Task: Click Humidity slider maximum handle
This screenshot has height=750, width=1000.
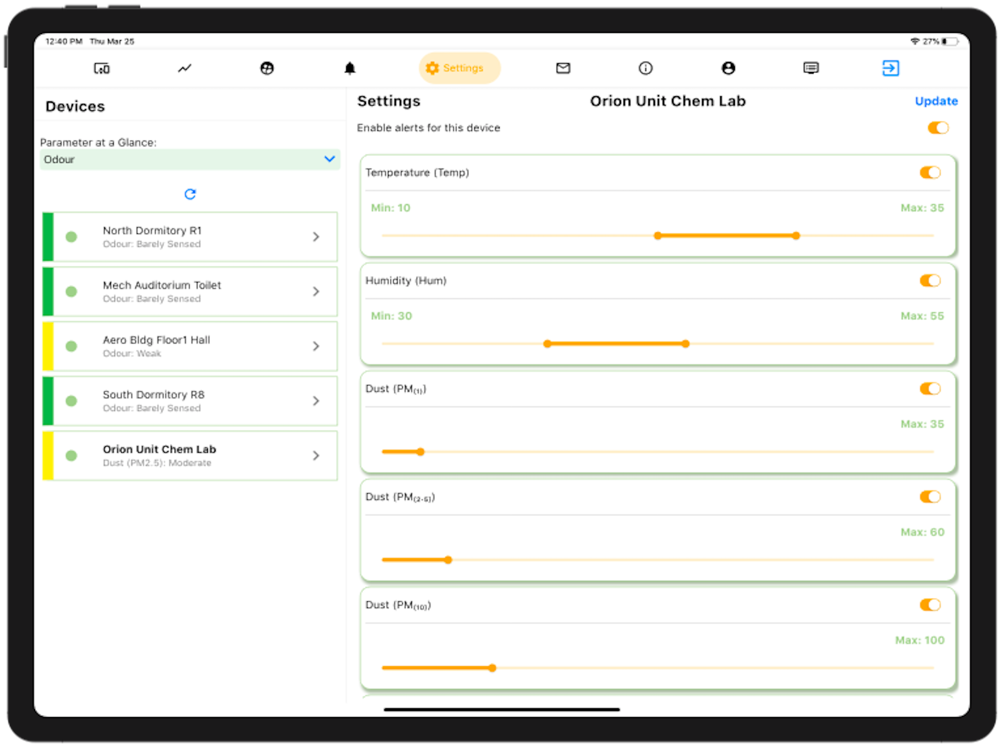Action: 686,344
